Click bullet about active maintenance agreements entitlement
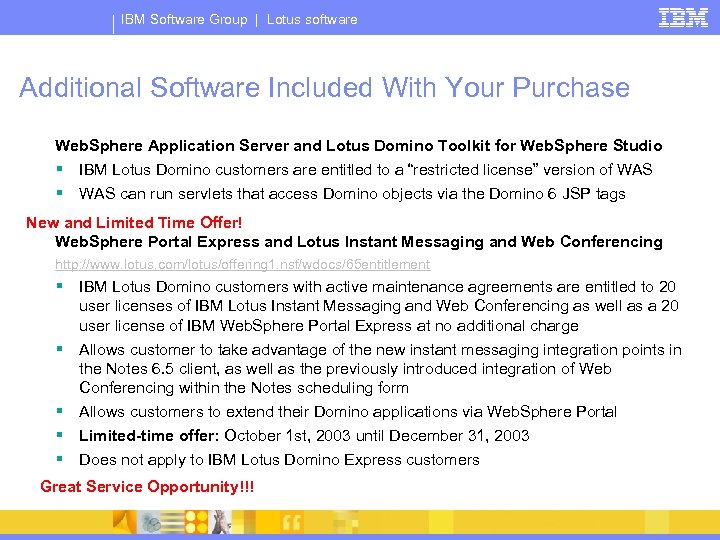The image size is (720, 540). click(x=379, y=306)
